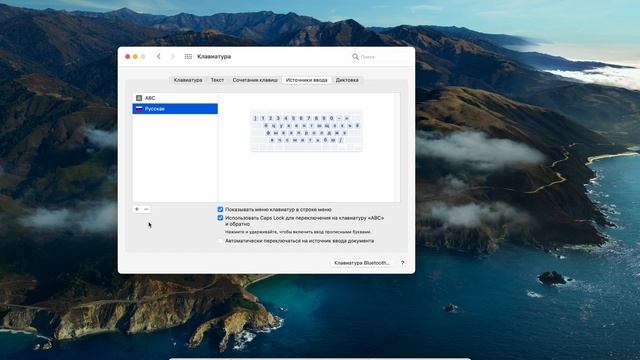Remove input source with minus button

tap(146, 209)
